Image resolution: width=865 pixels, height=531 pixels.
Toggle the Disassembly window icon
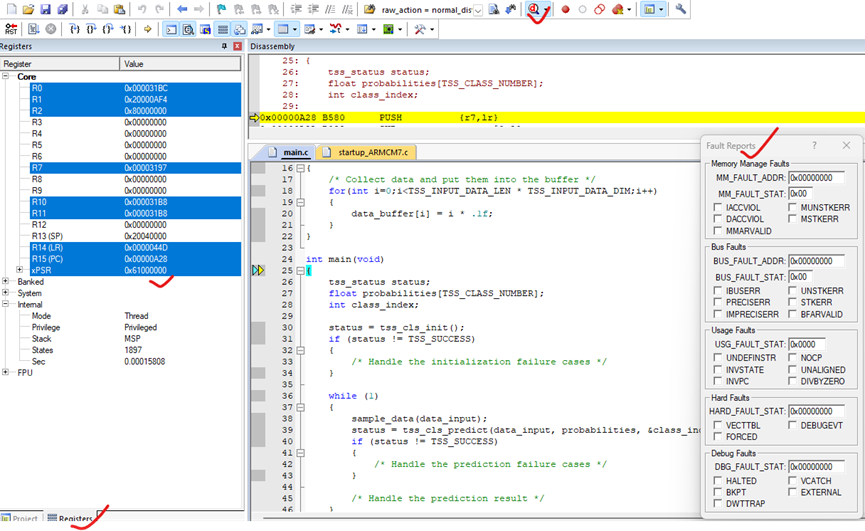click(189, 29)
